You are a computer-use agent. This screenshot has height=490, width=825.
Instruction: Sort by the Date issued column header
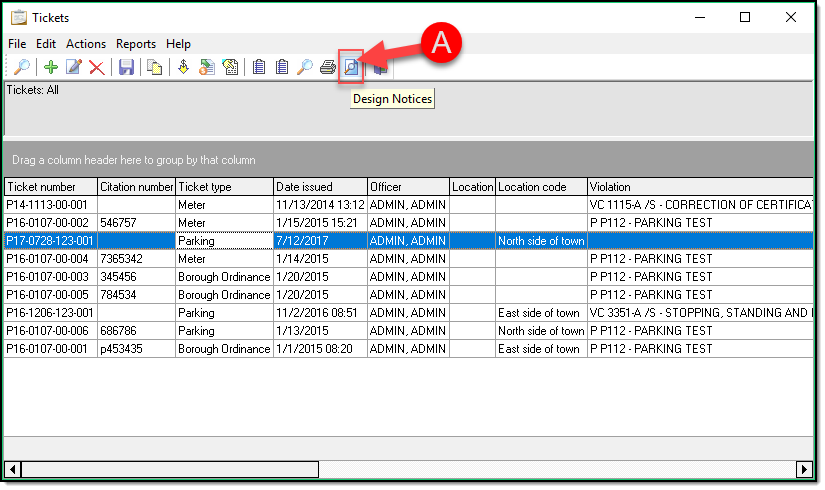coord(319,187)
